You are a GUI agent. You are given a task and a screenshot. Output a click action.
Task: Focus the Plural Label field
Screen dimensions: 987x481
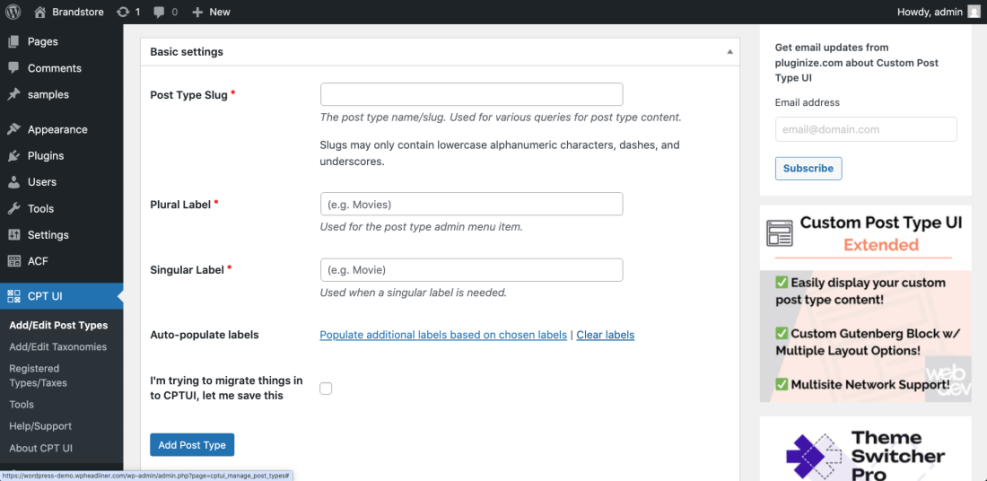click(x=471, y=204)
